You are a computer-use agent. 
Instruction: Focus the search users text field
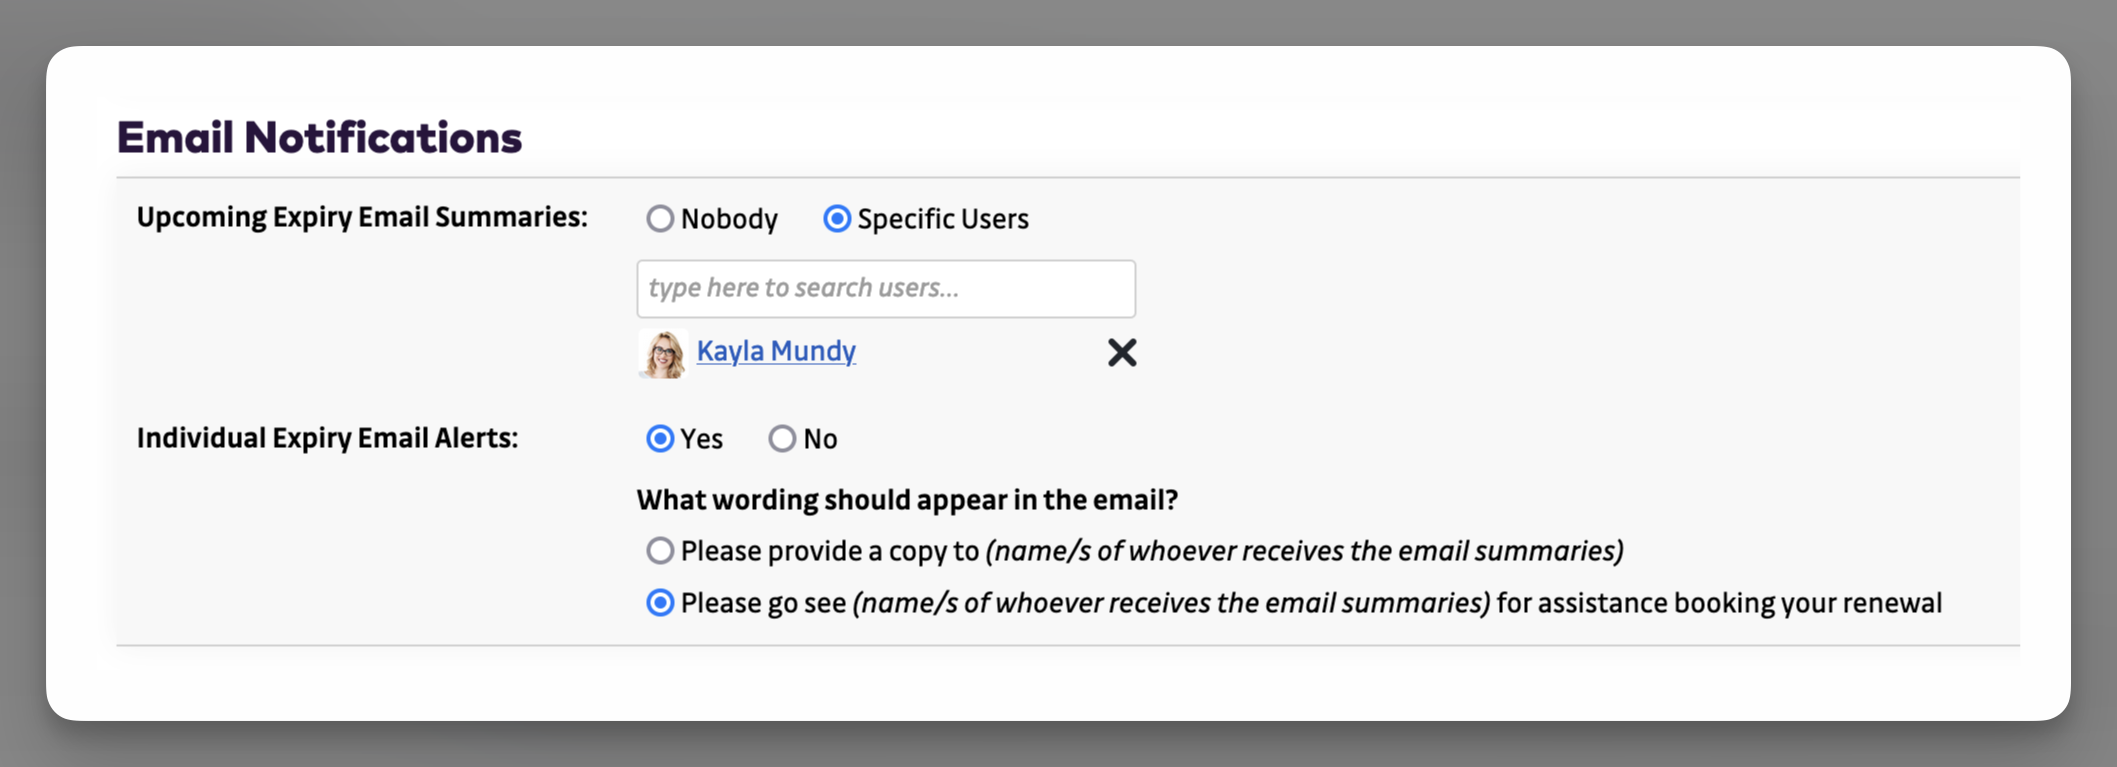[x=885, y=289]
